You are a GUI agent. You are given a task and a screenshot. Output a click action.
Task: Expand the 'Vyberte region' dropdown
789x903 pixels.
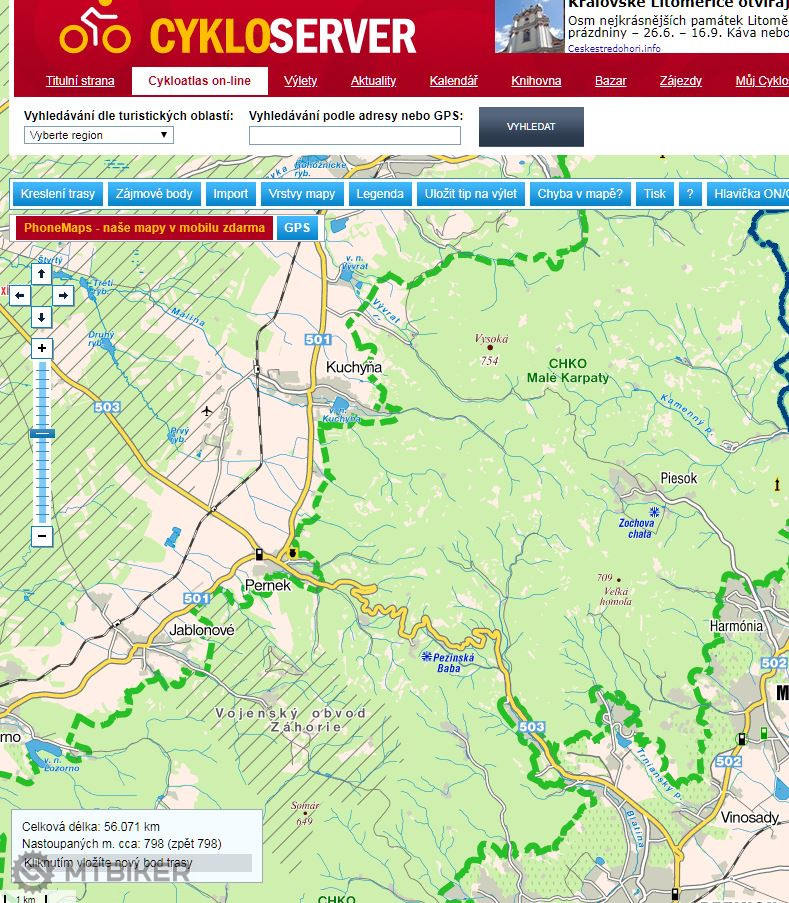98,135
